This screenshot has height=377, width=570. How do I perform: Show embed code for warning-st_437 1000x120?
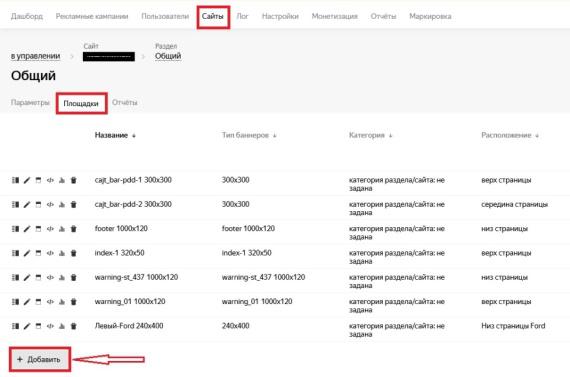[x=50, y=278]
